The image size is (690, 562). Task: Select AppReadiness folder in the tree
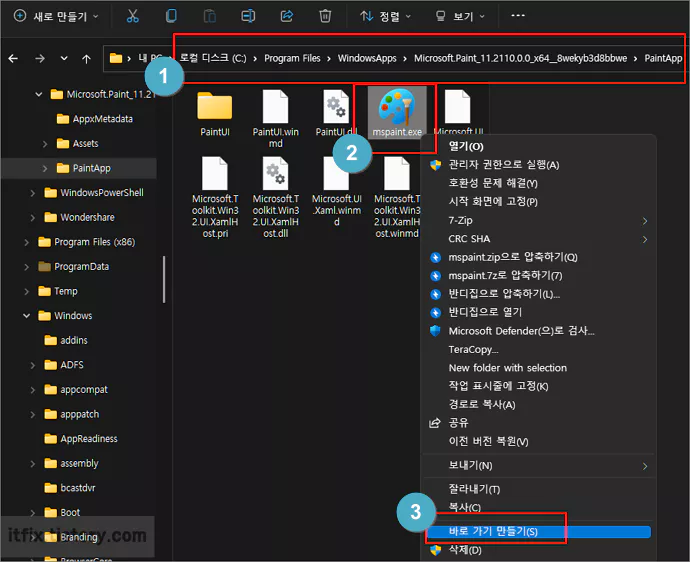coord(81,439)
